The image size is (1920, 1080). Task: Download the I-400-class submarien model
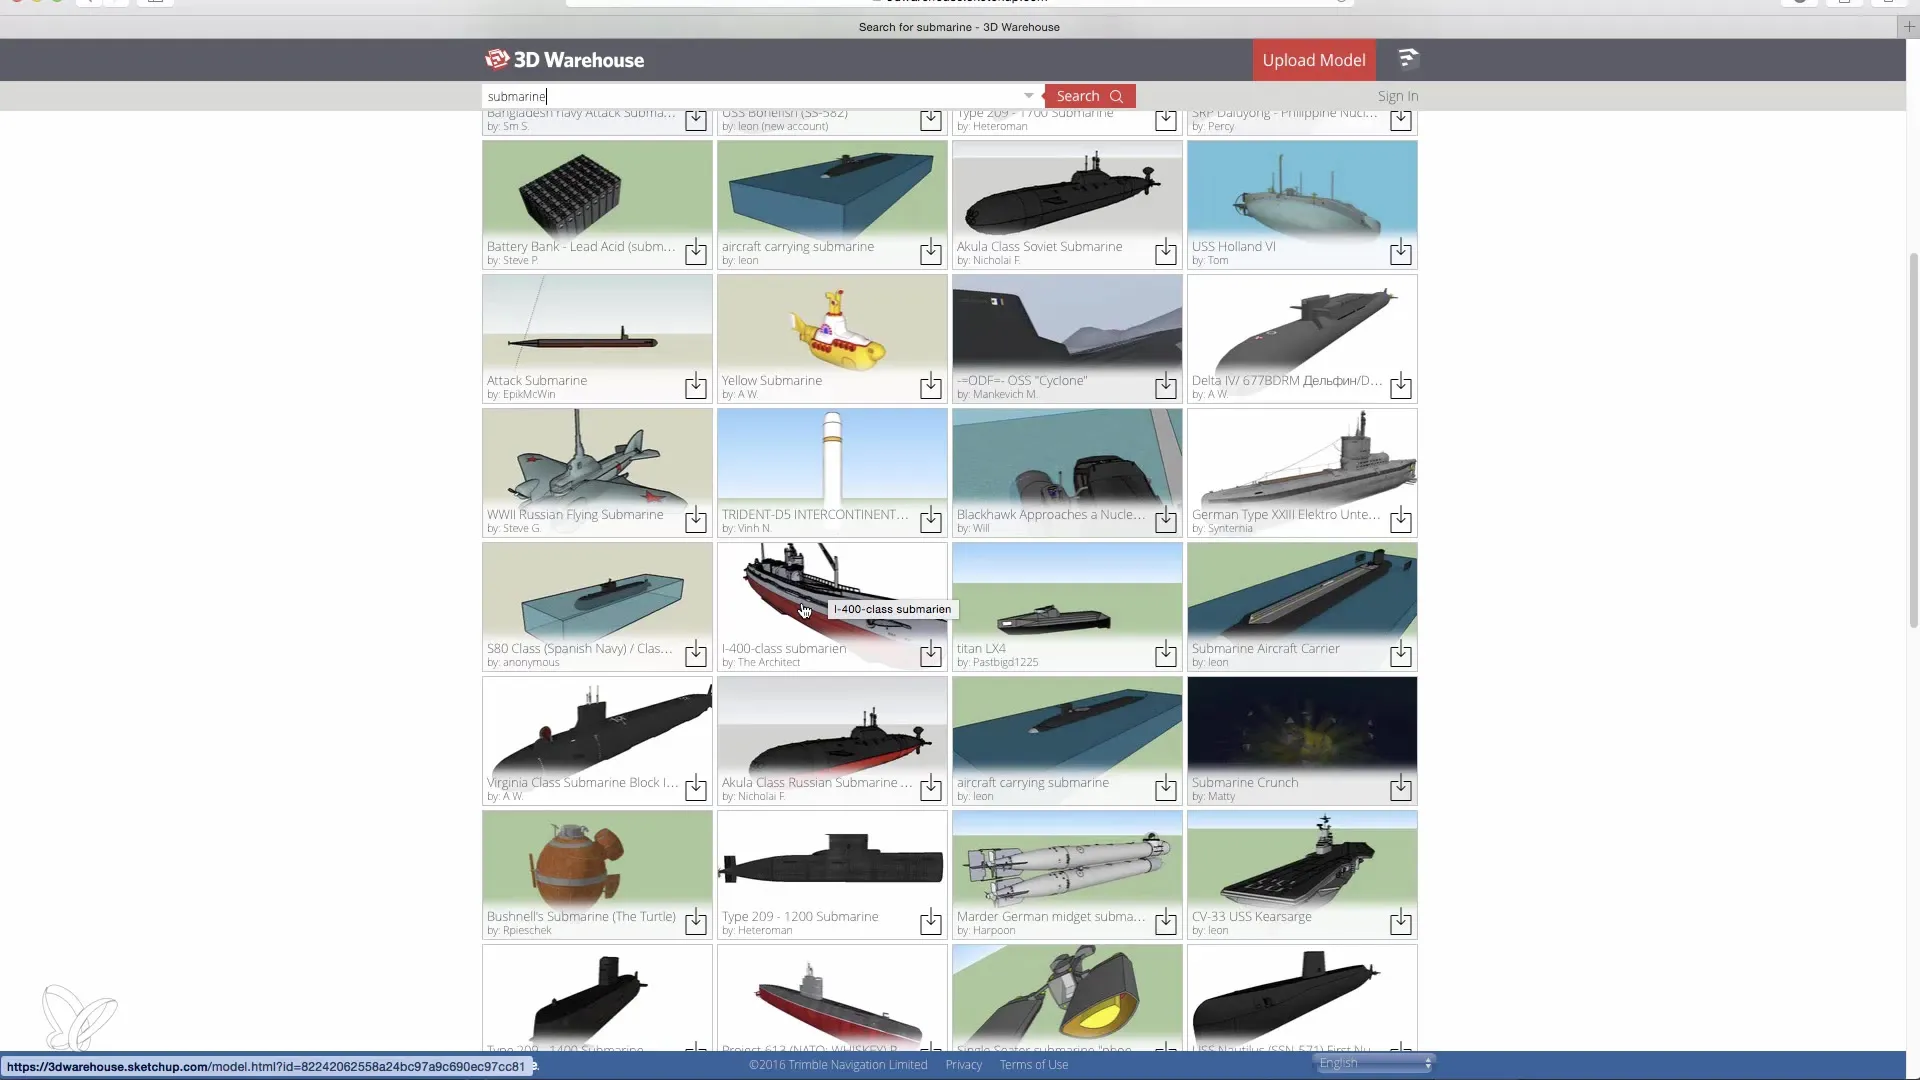click(x=931, y=654)
